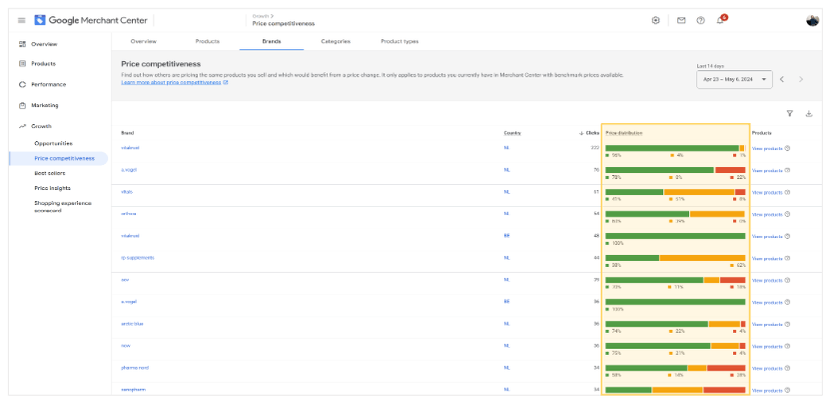Sort the table by the Clicks column

coord(589,133)
